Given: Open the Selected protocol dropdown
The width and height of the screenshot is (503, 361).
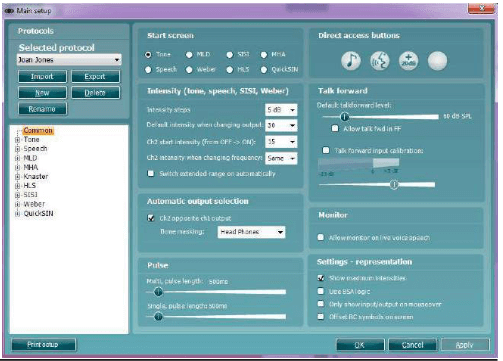Looking at the screenshot, I should 69,60.
